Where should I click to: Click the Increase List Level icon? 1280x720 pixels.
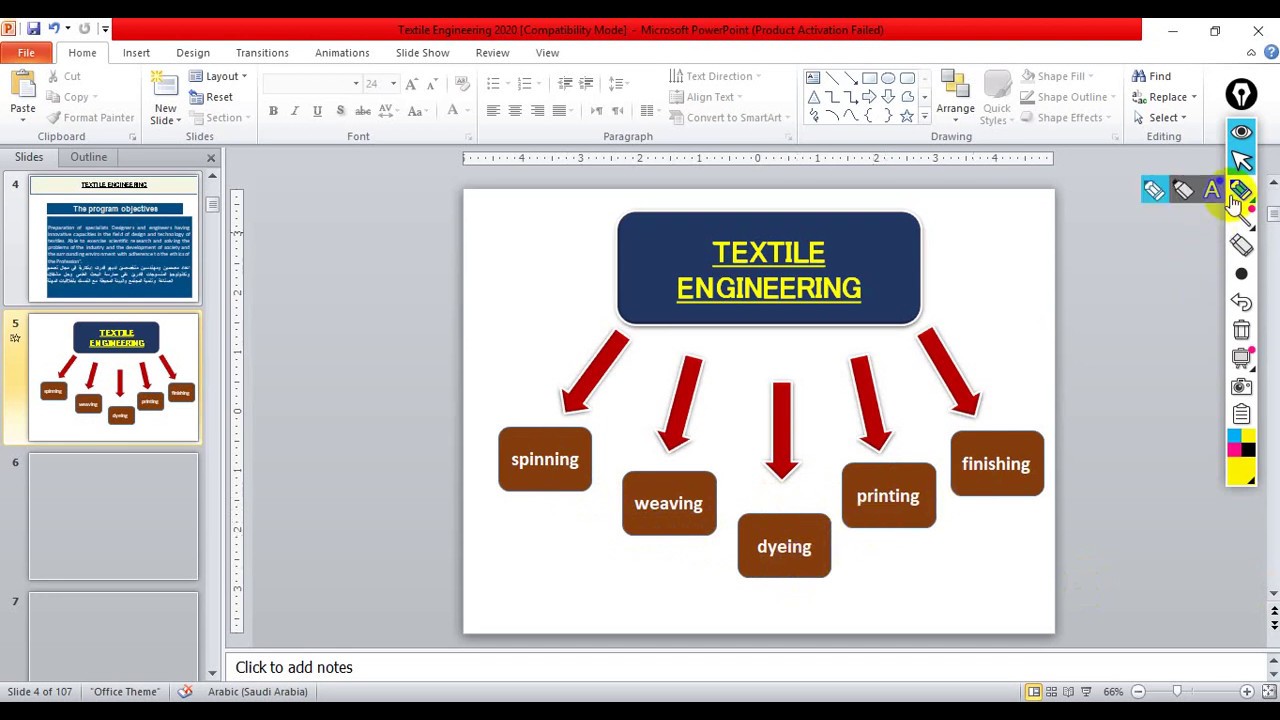(x=586, y=84)
